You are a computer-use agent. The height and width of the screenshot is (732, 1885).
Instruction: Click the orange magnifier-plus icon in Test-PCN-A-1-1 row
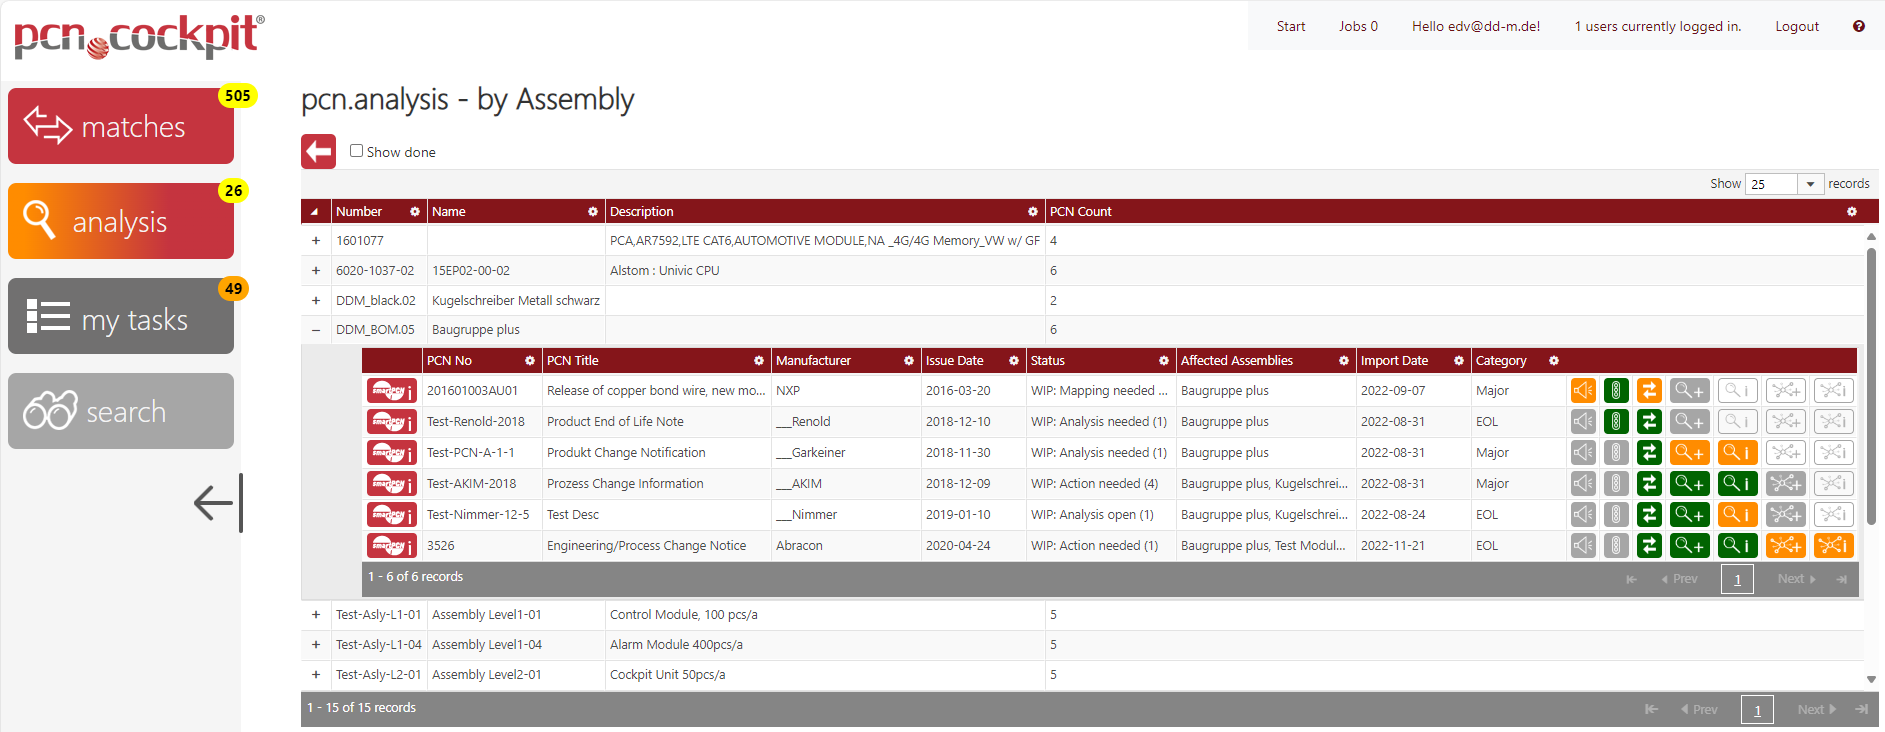1689,453
